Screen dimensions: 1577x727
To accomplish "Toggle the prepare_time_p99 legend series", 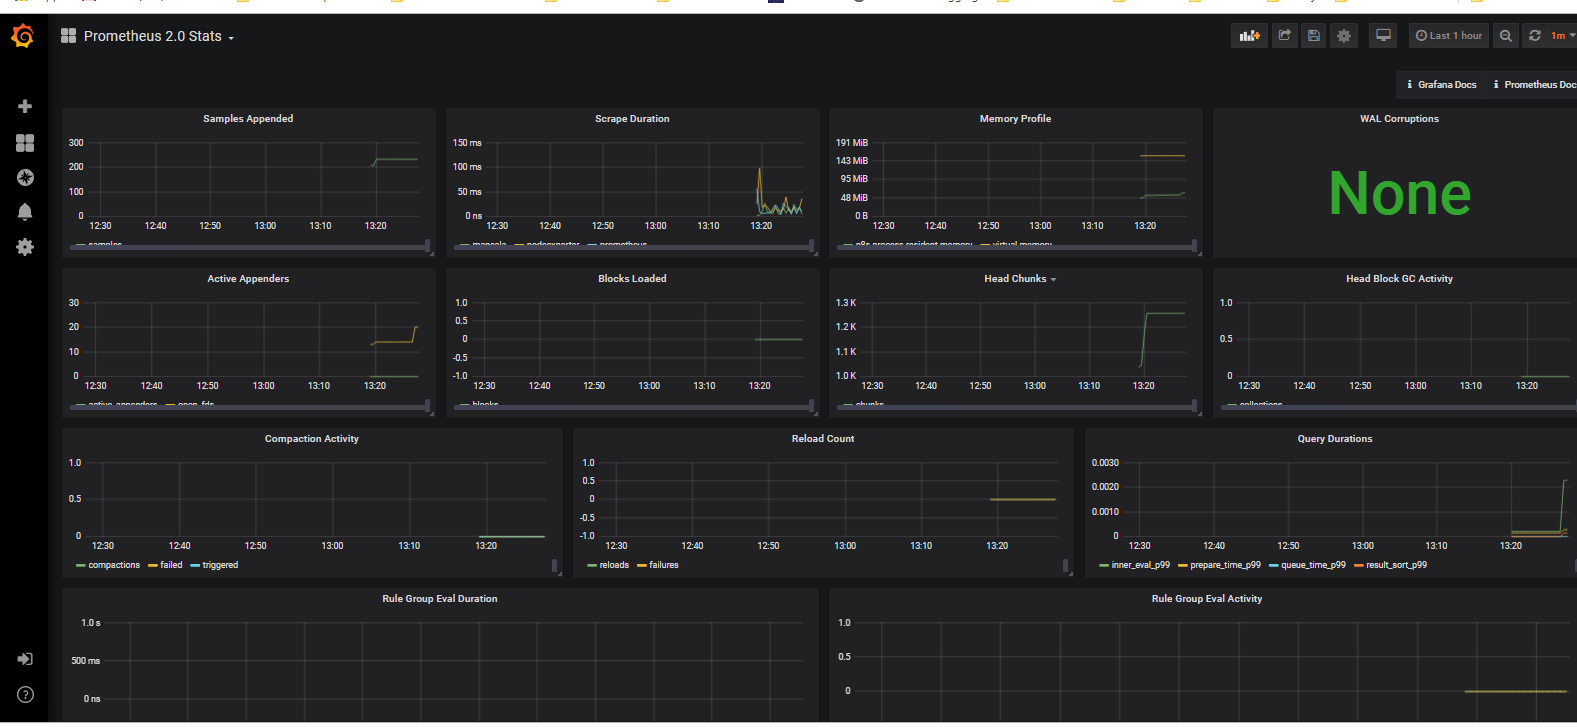I will coord(1225,565).
